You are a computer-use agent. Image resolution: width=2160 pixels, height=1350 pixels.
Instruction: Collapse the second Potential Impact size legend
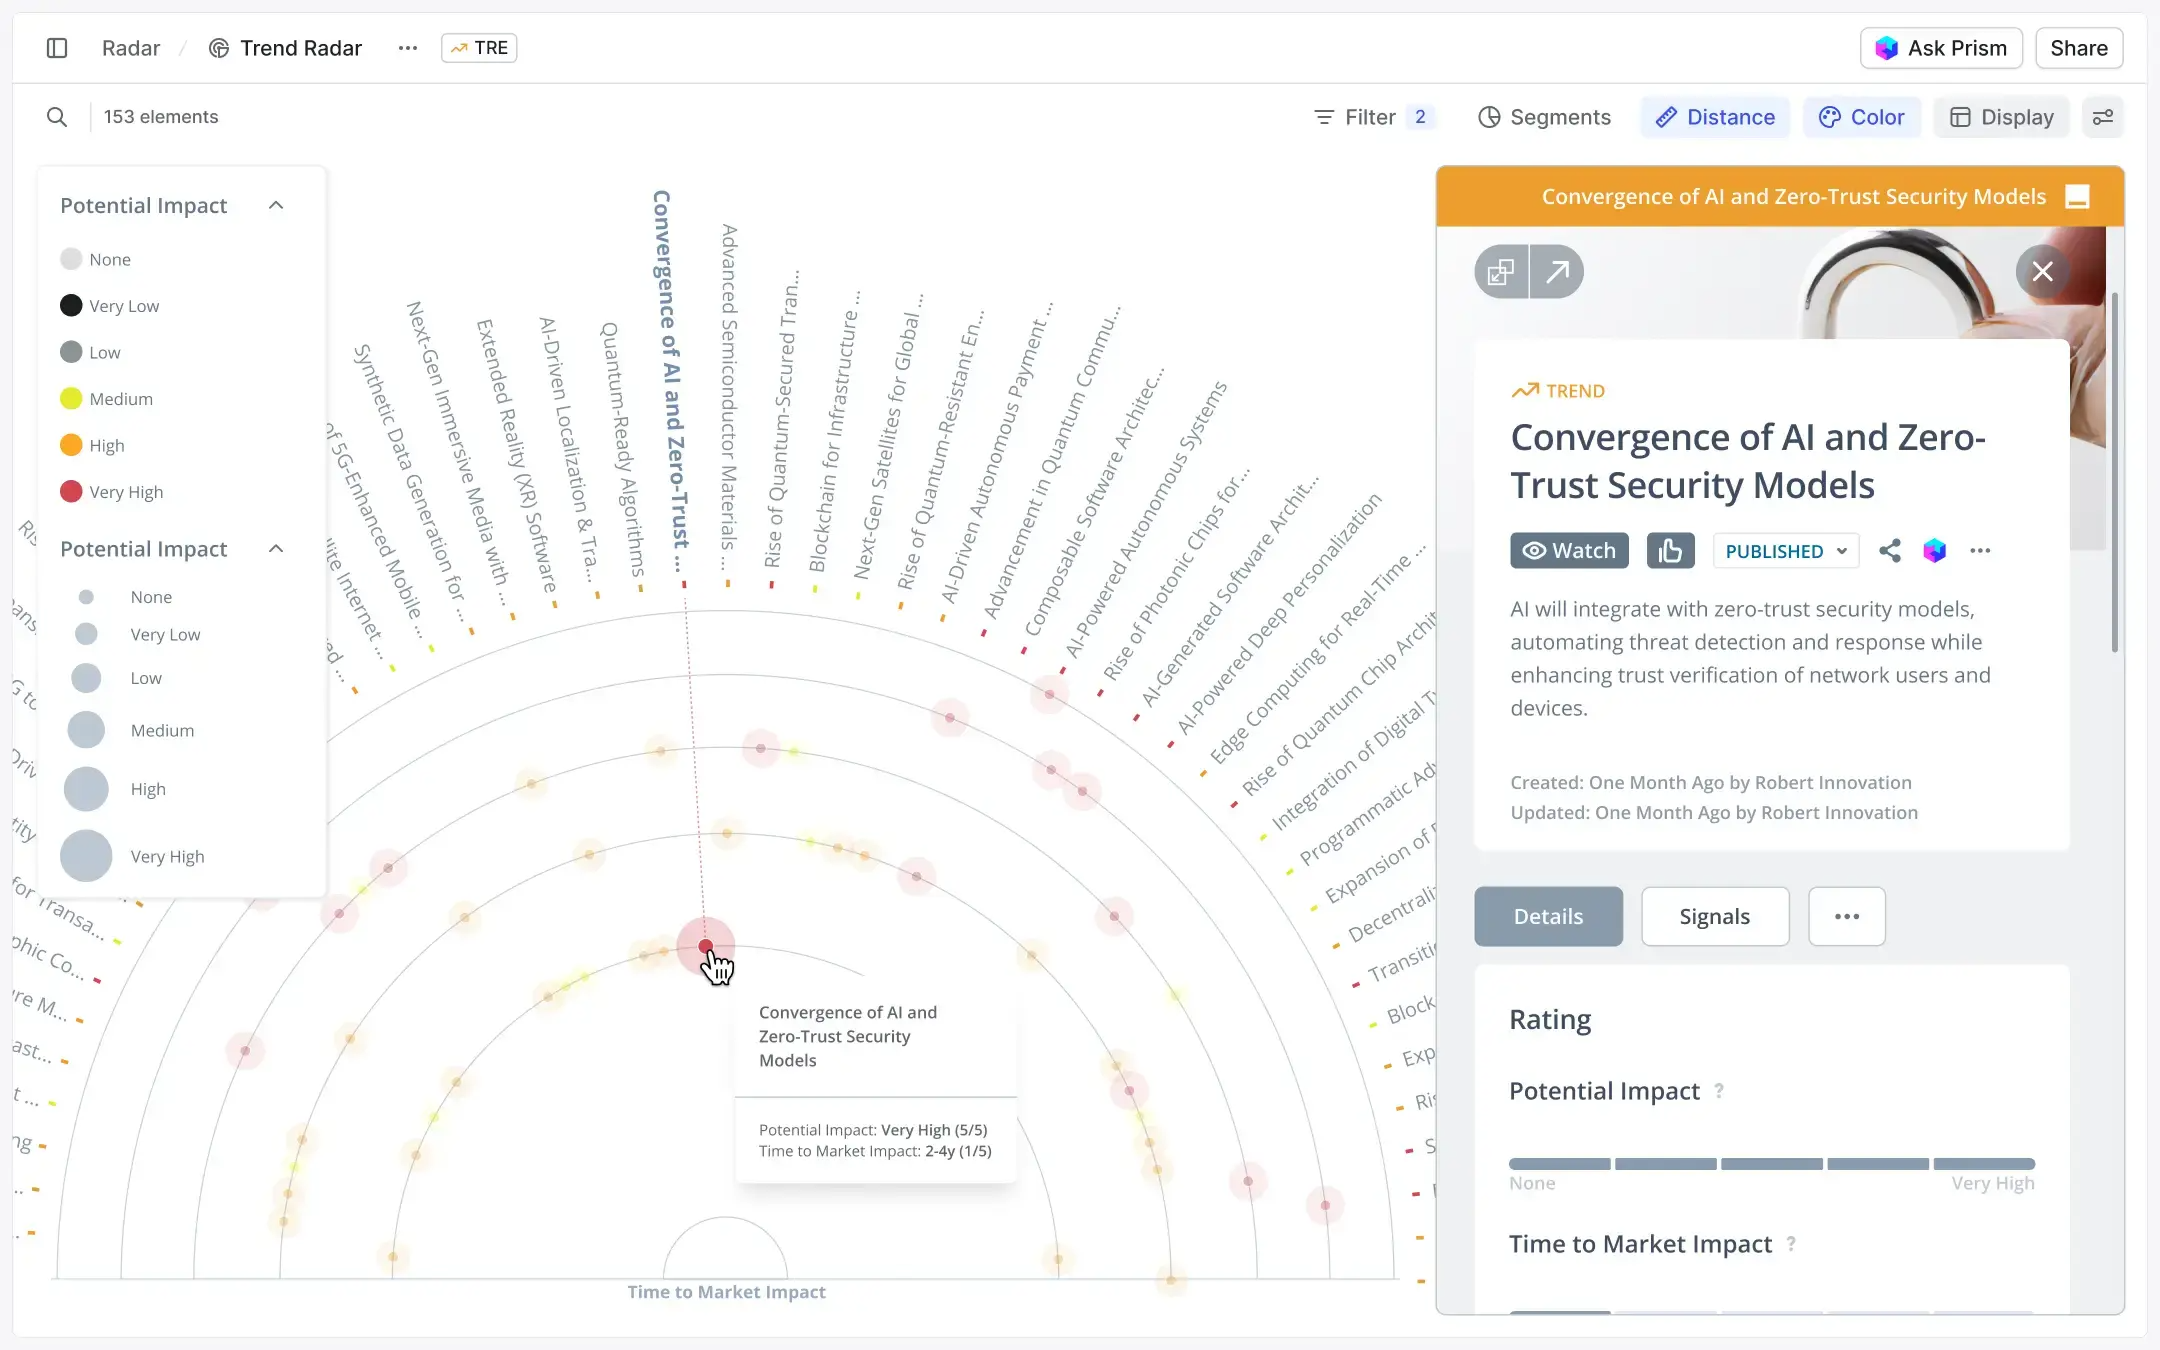(x=277, y=549)
